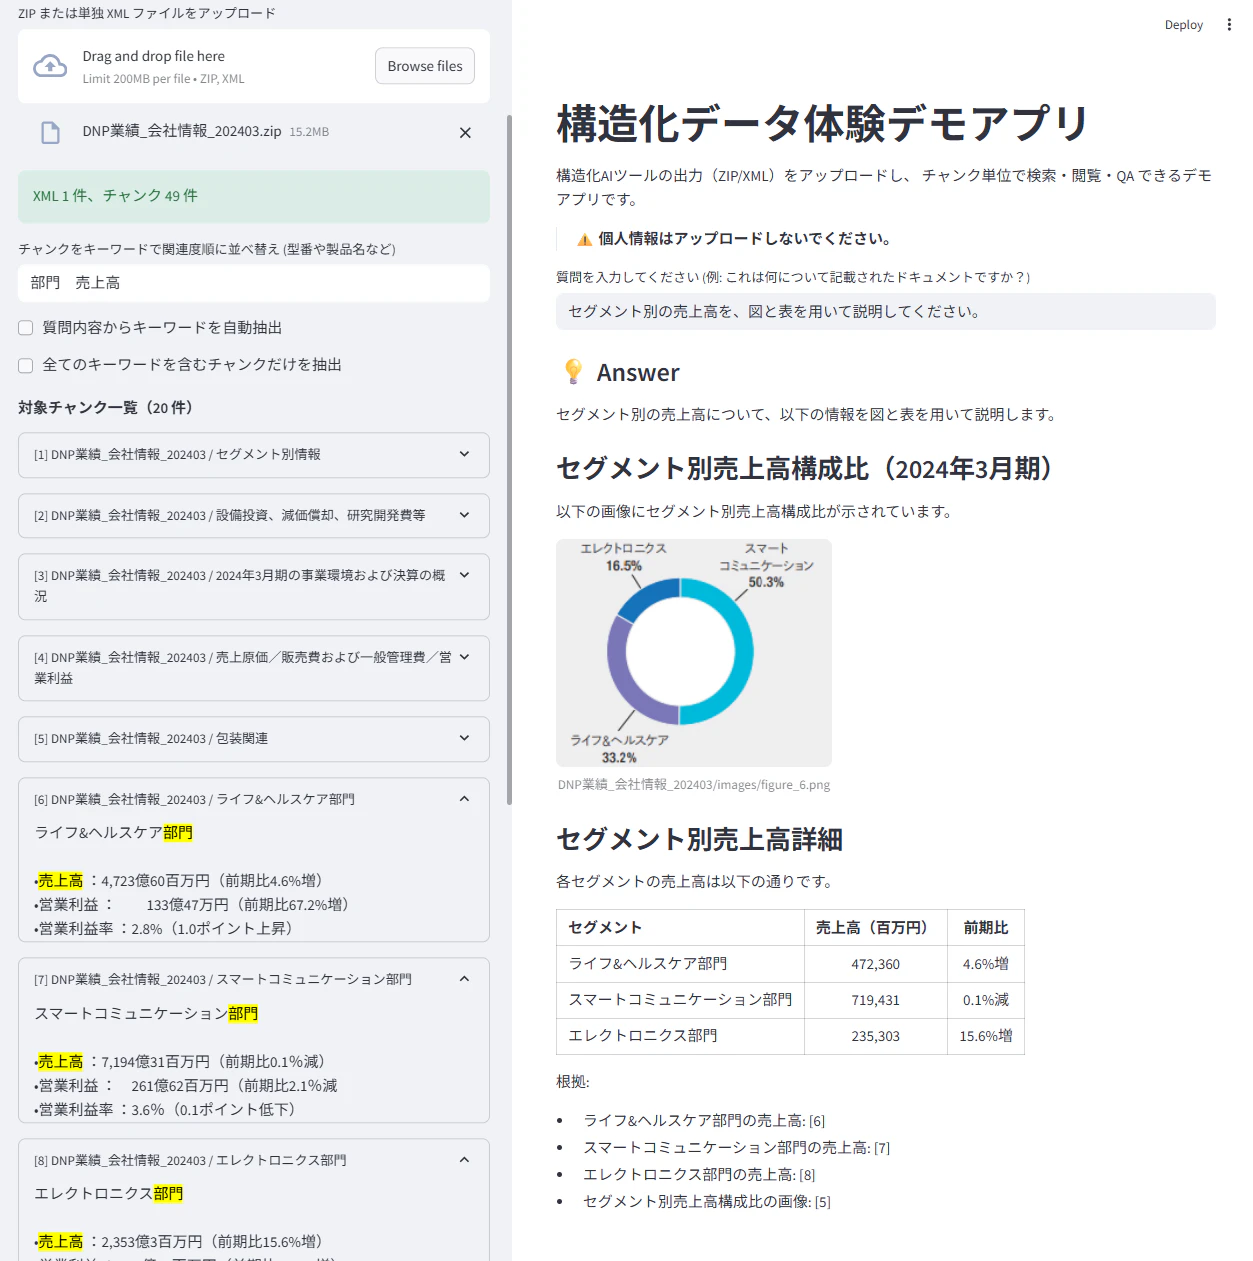Click the question input field

(886, 312)
